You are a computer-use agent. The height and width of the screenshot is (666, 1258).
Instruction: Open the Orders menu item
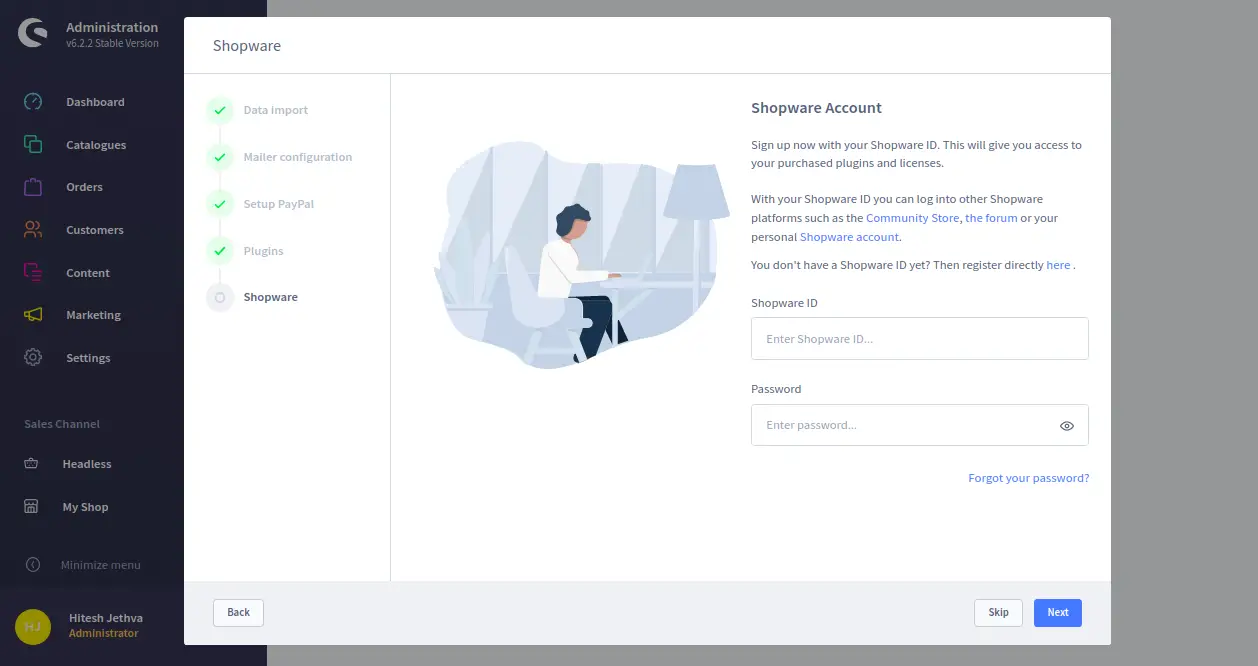coord(84,187)
